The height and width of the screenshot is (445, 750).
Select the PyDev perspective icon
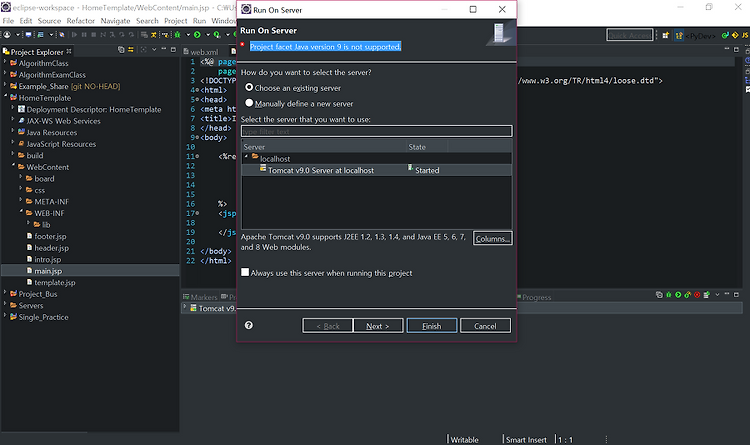click(x=679, y=36)
